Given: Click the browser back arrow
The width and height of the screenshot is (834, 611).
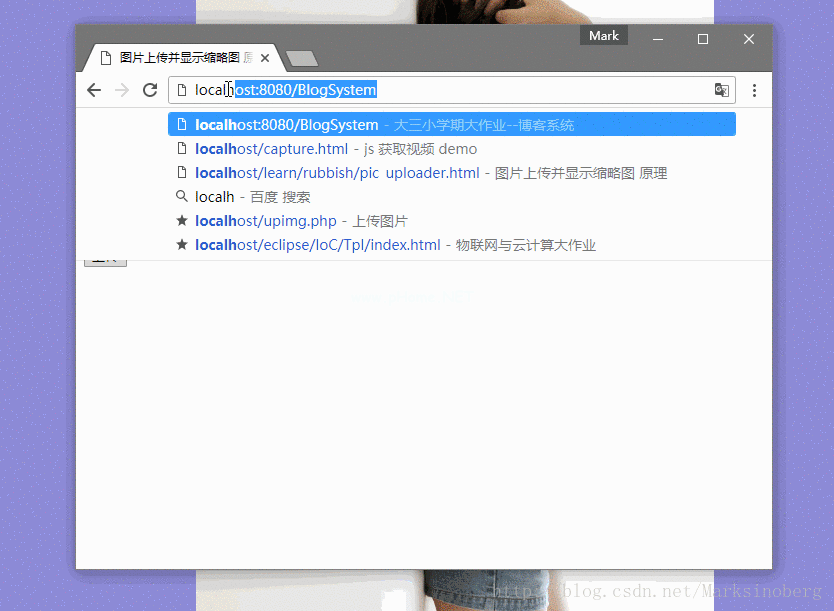Looking at the screenshot, I should click(94, 90).
